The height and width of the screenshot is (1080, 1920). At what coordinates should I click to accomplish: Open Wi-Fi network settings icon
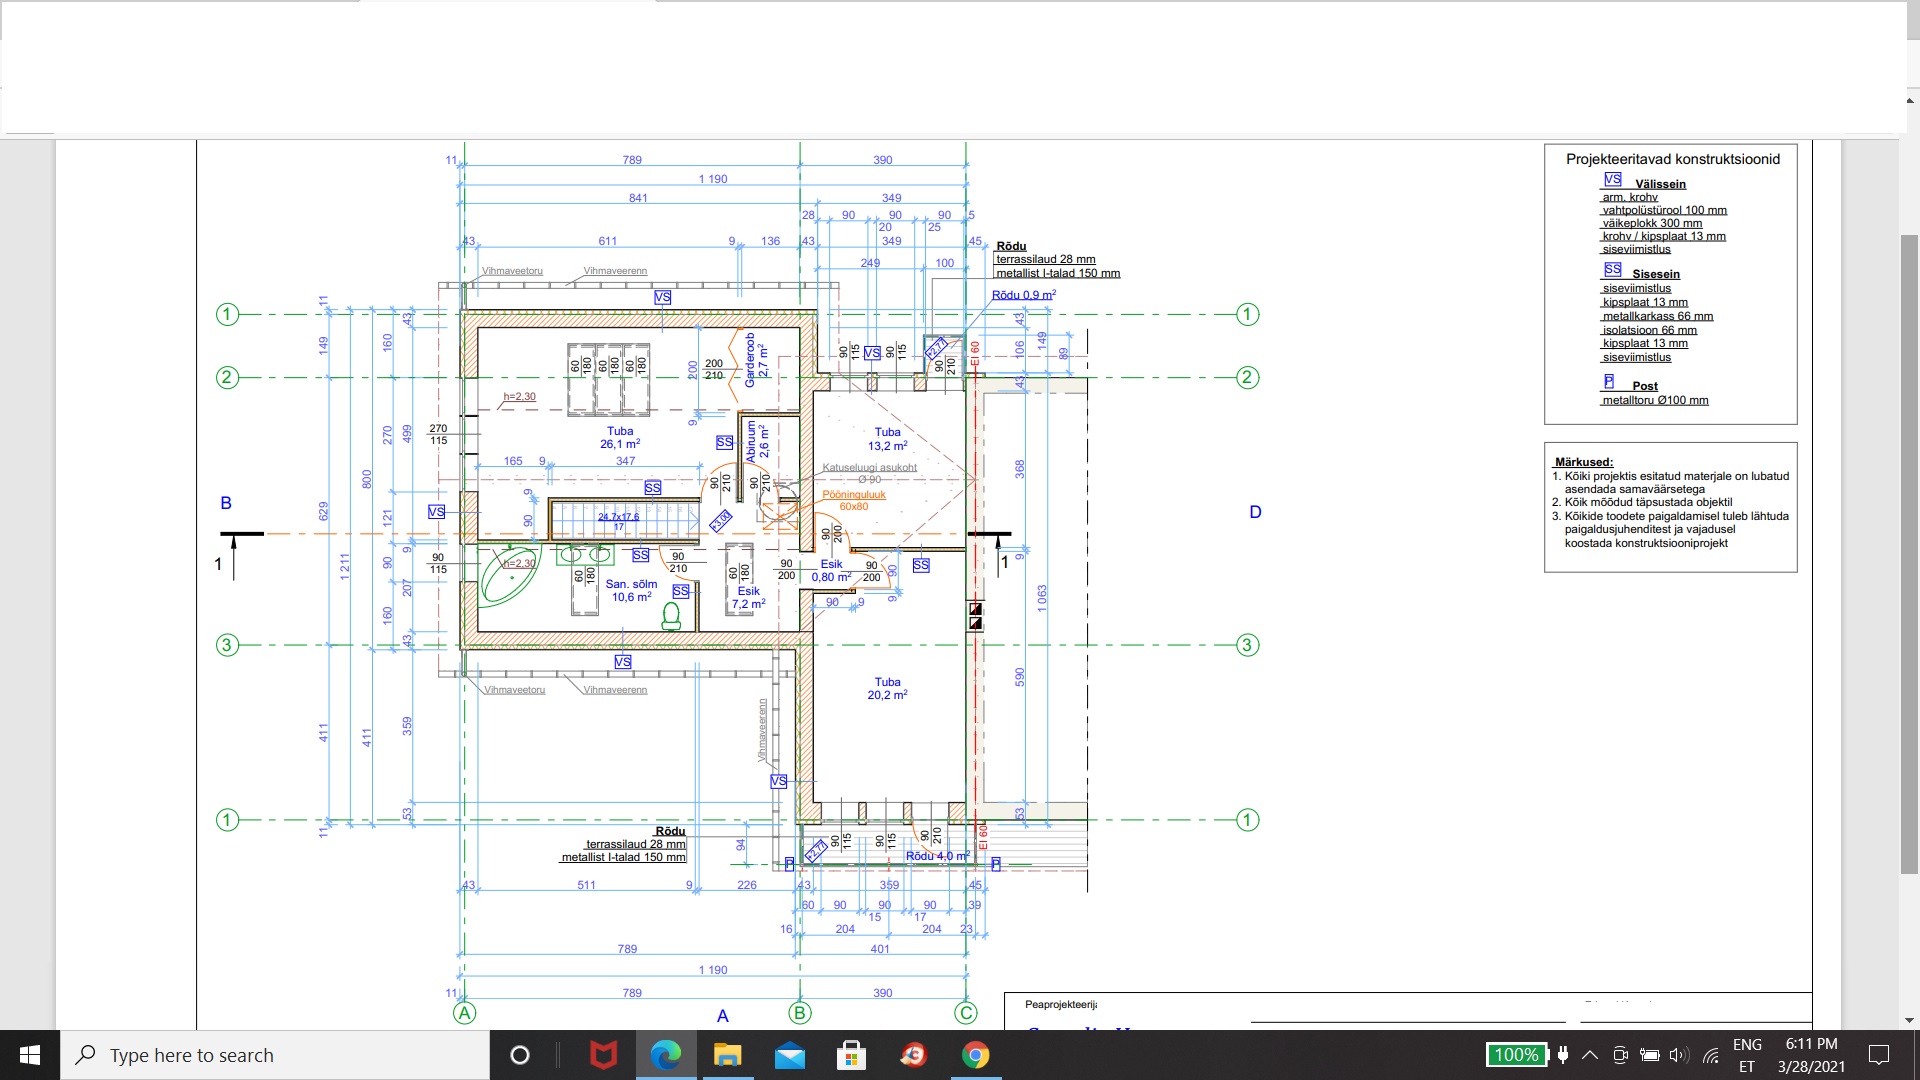click(x=1711, y=1055)
